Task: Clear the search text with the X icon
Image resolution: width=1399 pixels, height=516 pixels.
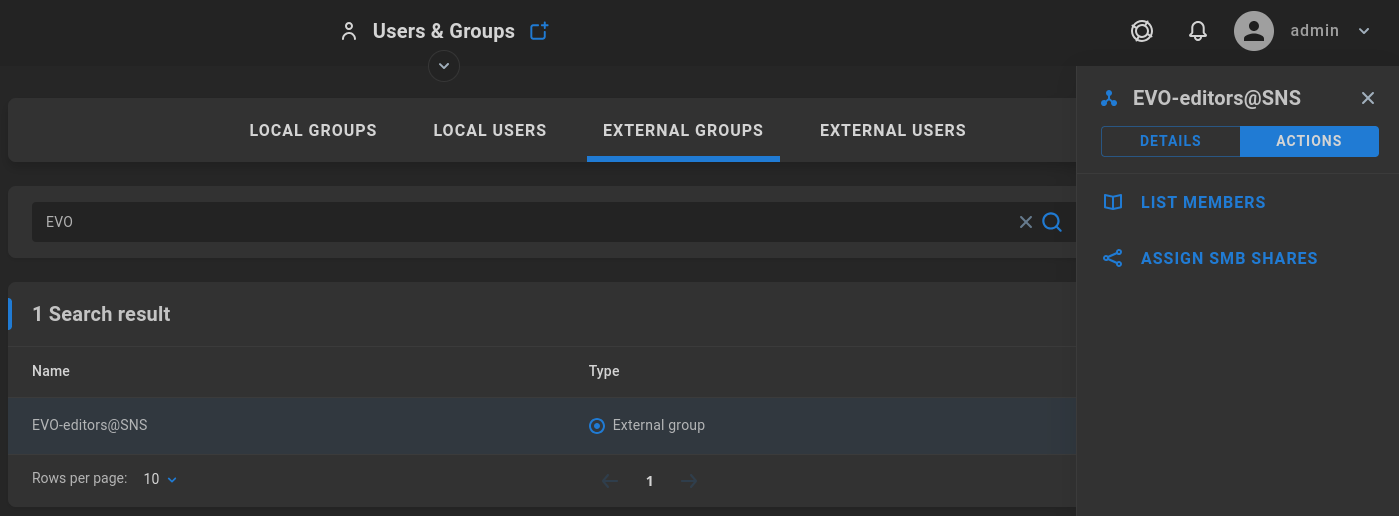Action: coord(1025,222)
